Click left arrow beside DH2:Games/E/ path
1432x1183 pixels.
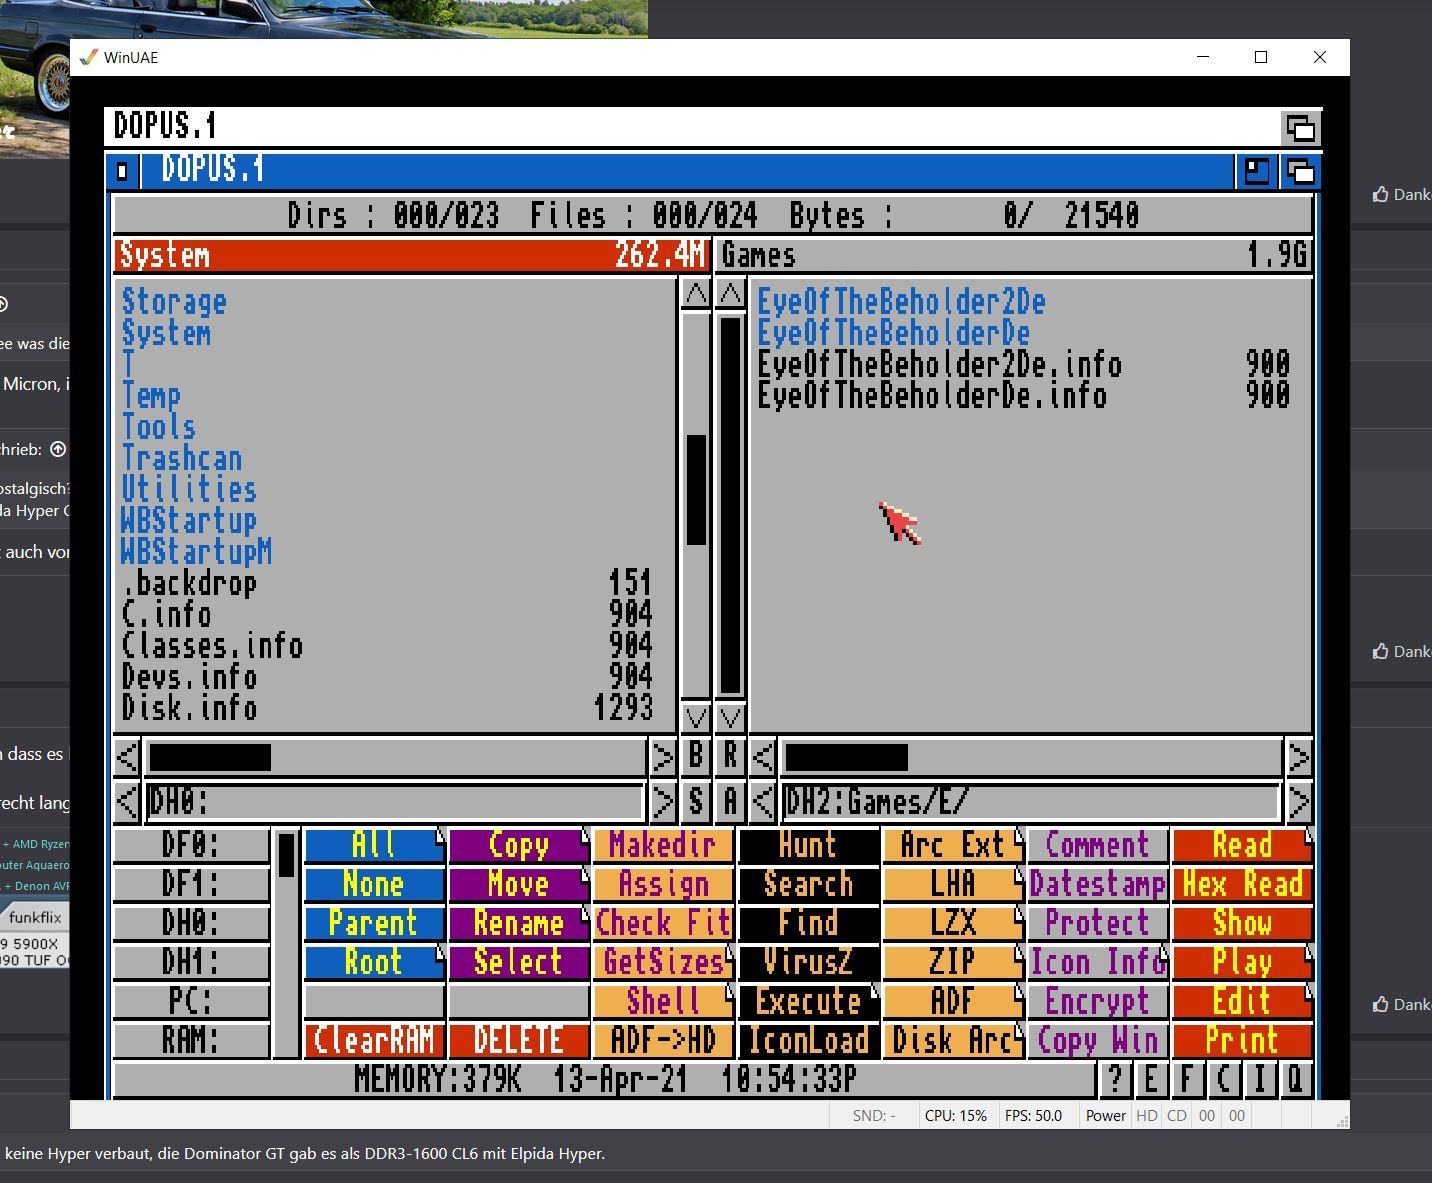point(763,801)
